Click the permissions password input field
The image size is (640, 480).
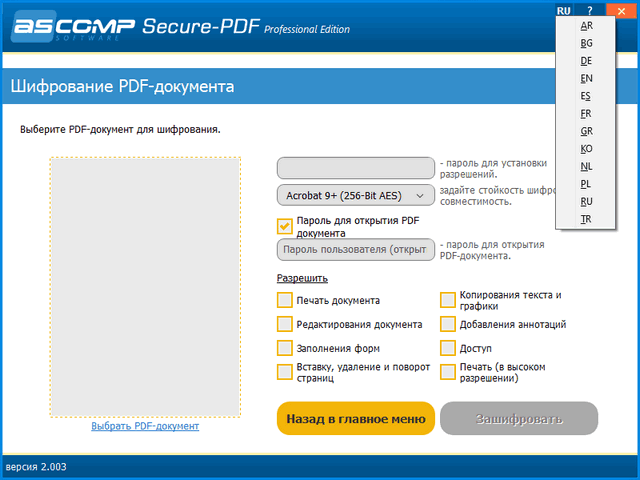(355, 167)
